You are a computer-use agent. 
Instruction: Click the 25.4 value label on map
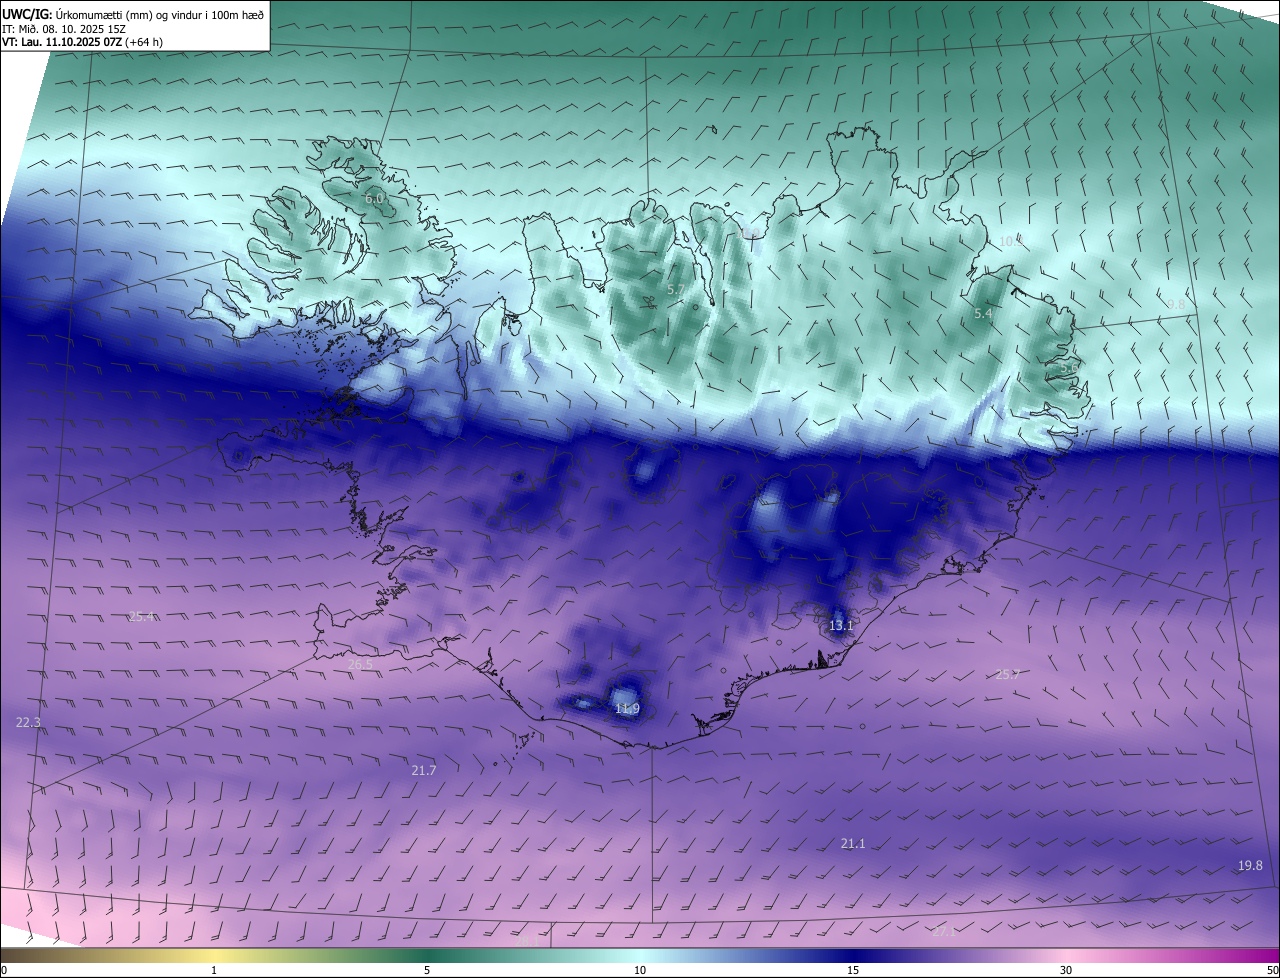(142, 617)
